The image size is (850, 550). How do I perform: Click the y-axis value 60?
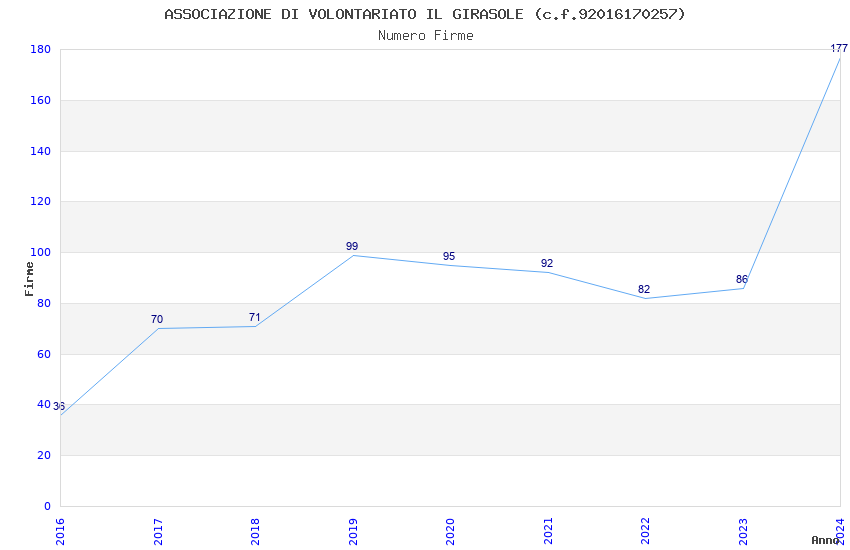click(44, 354)
